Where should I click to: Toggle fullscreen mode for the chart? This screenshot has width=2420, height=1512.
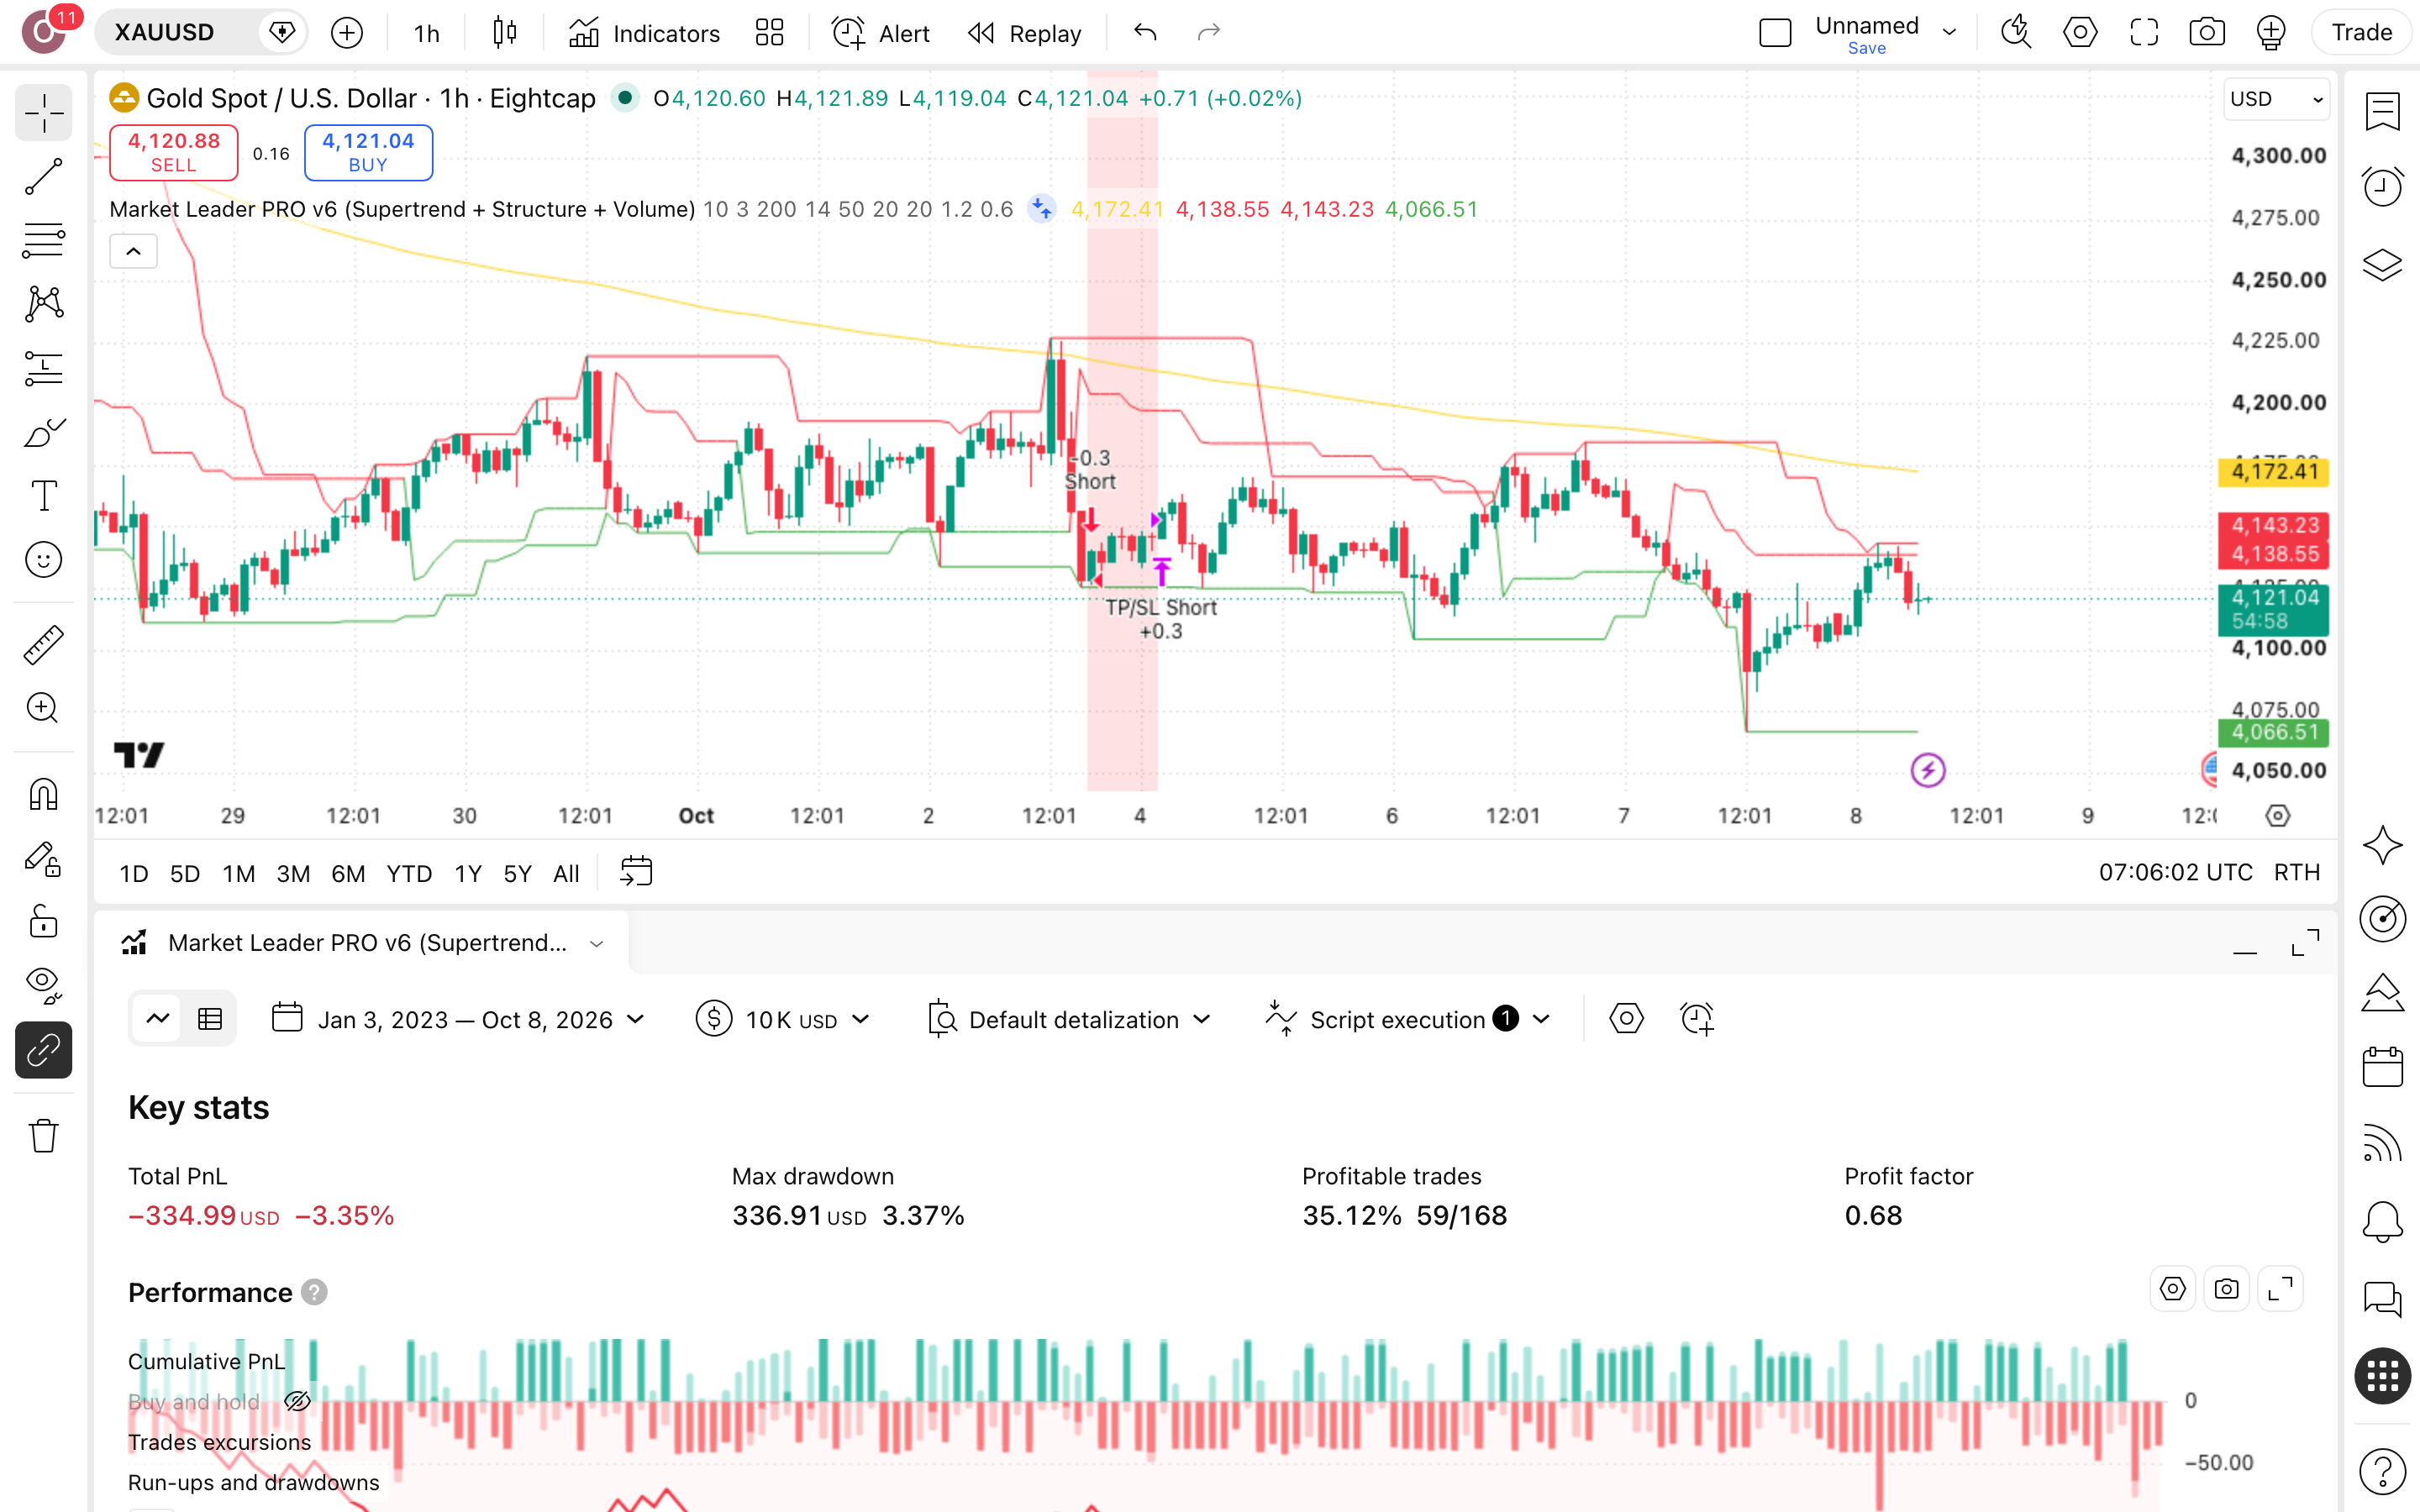point(2144,33)
